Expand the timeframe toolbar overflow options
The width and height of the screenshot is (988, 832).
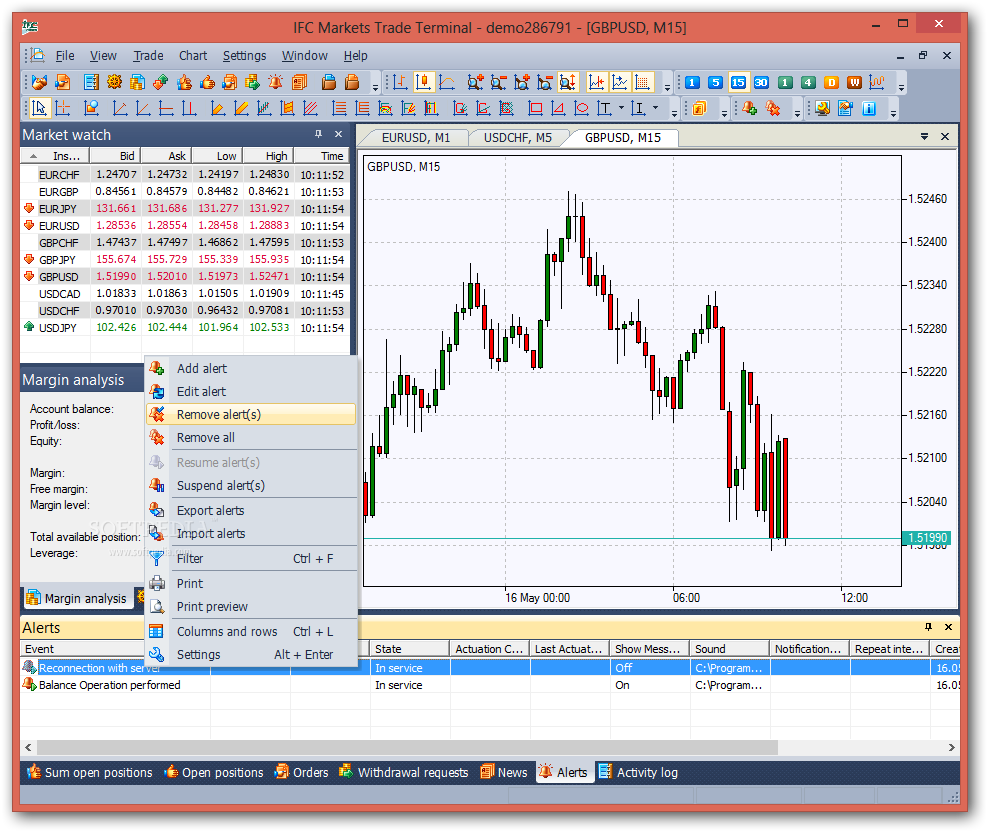pos(901,88)
